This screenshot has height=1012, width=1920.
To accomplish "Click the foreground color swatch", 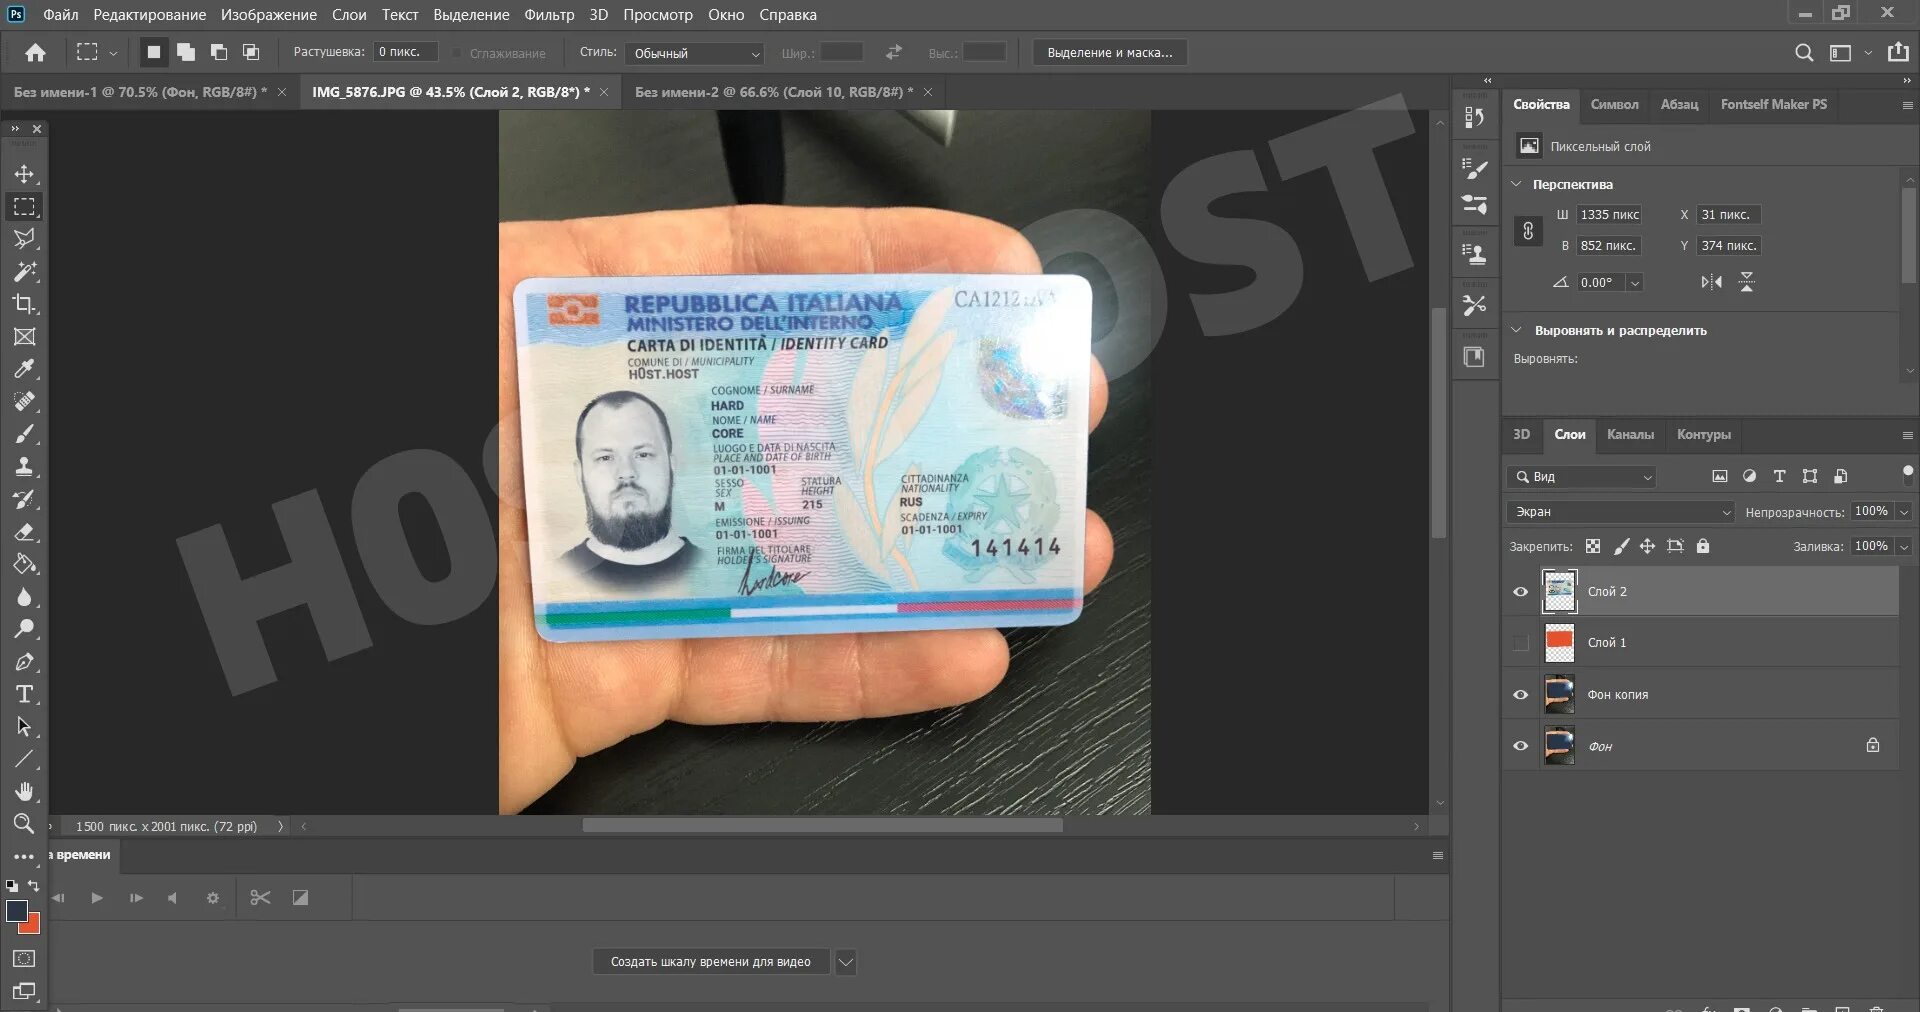I will tap(17, 911).
